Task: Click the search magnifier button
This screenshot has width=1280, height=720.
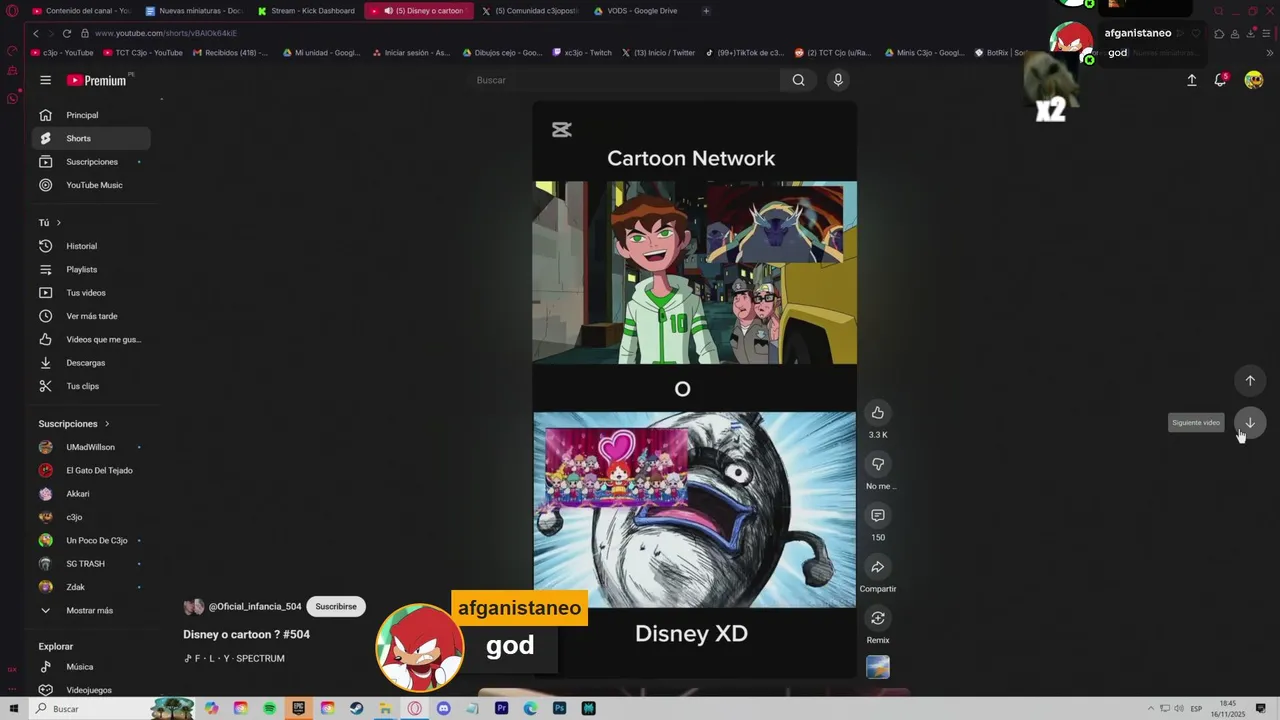Action: [798, 80]
